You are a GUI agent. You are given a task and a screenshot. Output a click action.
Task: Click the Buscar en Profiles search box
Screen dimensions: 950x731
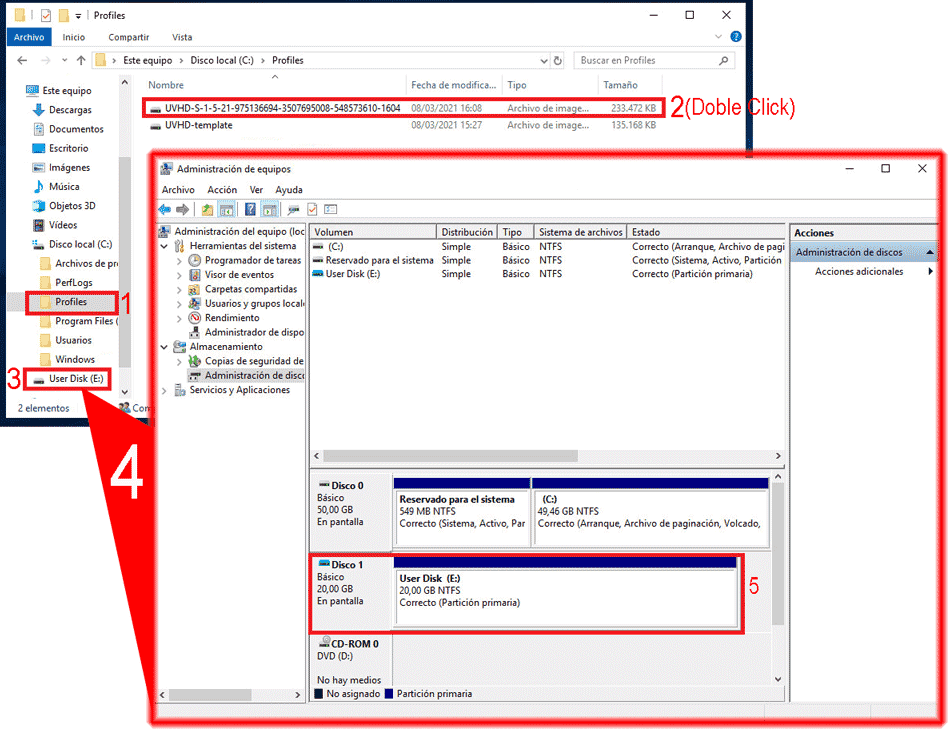pyautogui.click(x=650, y=60)
